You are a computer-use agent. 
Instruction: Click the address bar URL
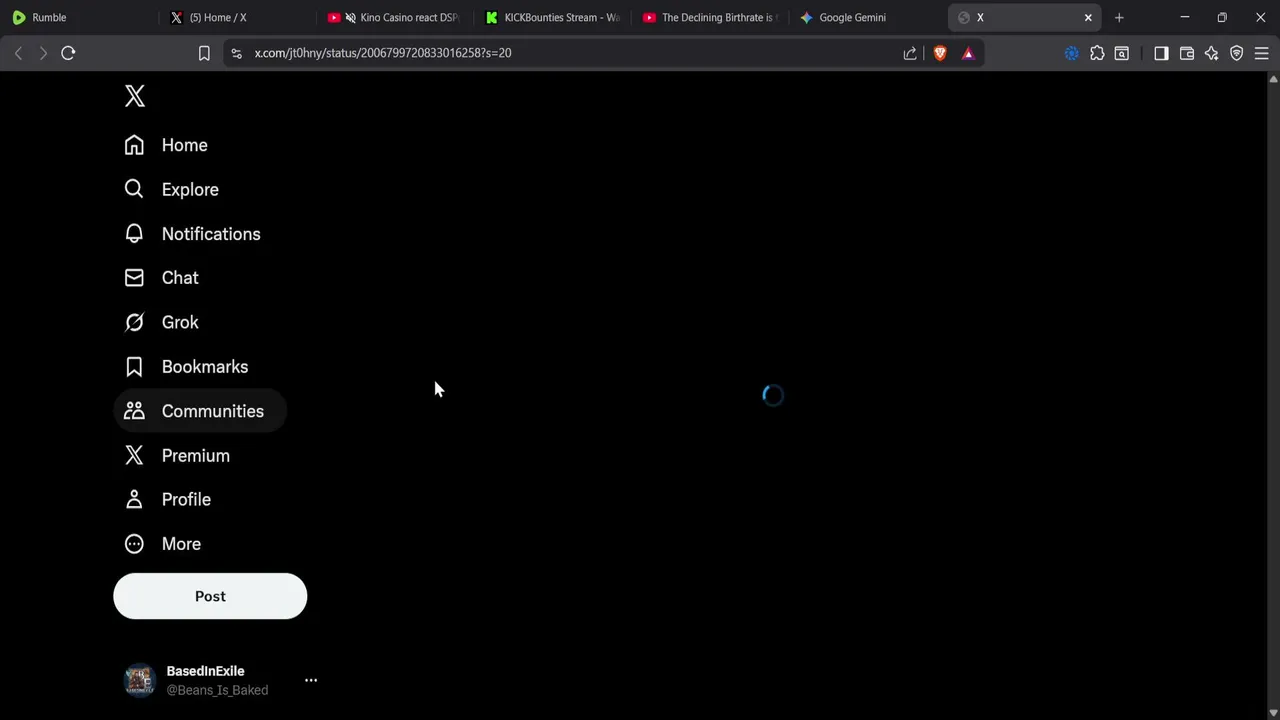click(x=383, y=53)
